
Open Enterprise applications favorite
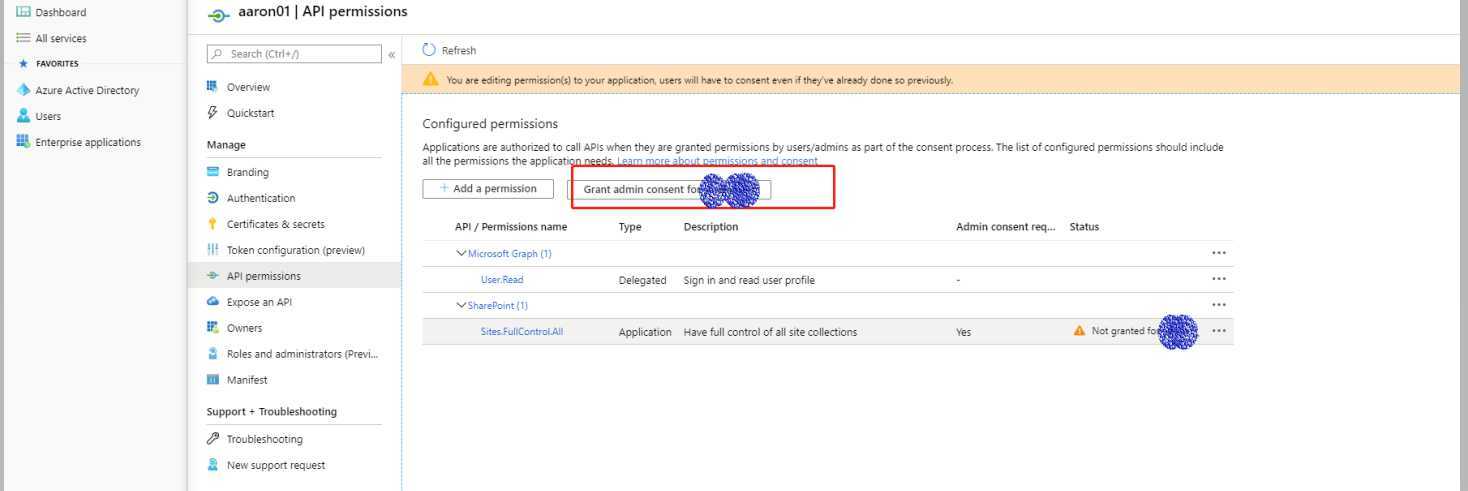point(88,142)
